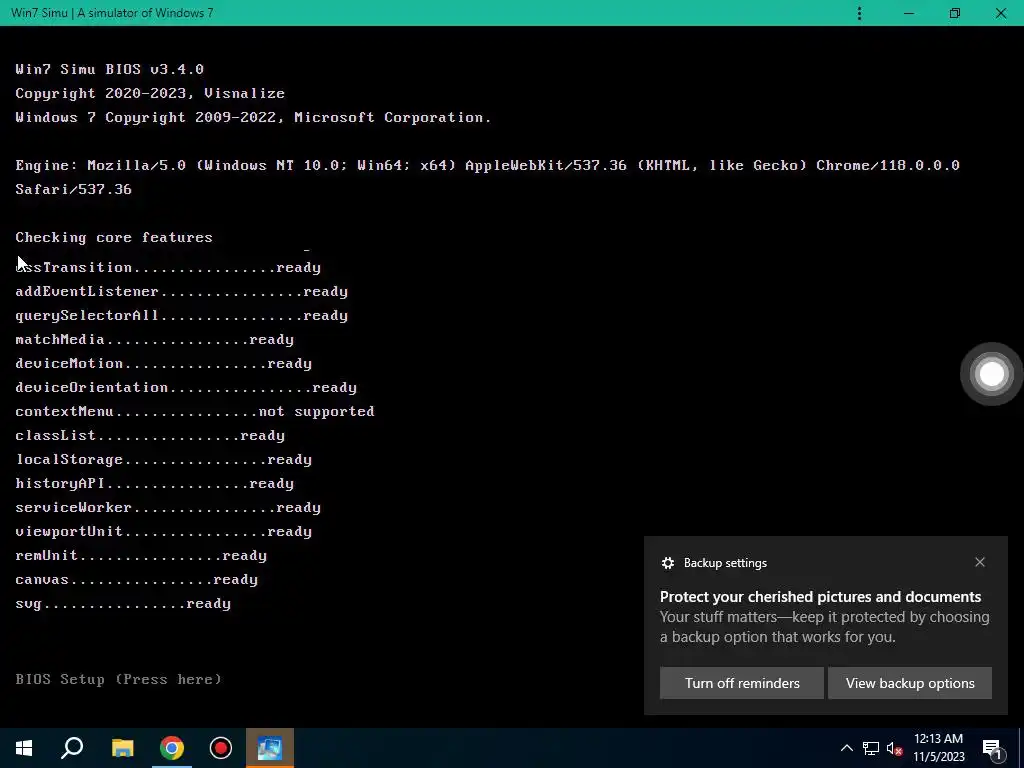Select the Win7 Simu taskbar app

point(270,748)
